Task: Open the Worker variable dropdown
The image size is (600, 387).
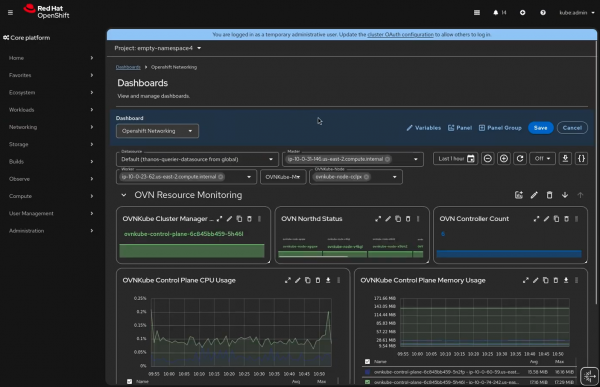Action: click(249, 177)
